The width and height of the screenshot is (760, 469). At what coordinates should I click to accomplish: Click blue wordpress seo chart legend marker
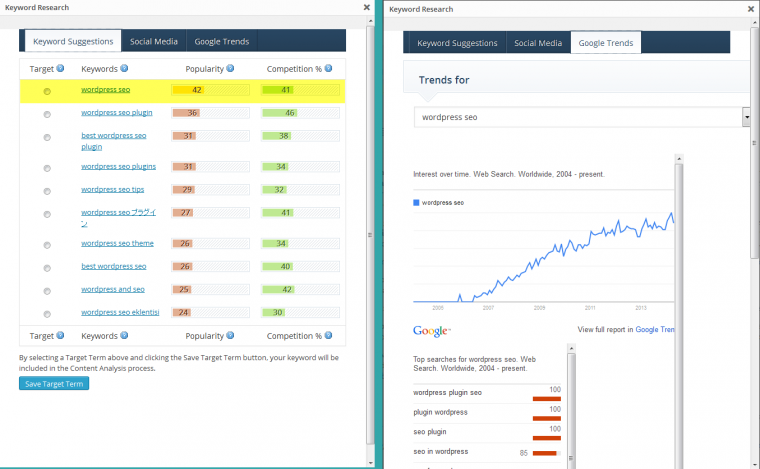(x=416, y=203)
